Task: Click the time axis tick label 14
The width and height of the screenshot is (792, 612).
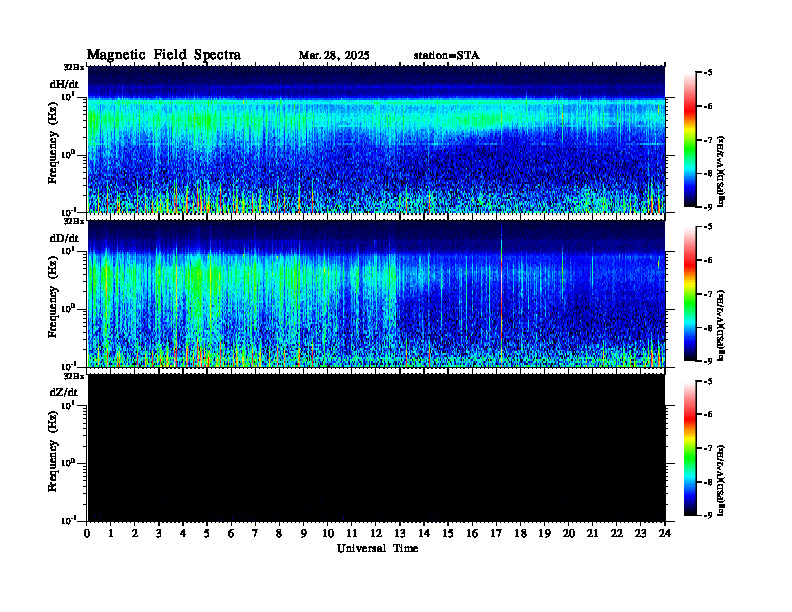Action: [x=424, y=533]
